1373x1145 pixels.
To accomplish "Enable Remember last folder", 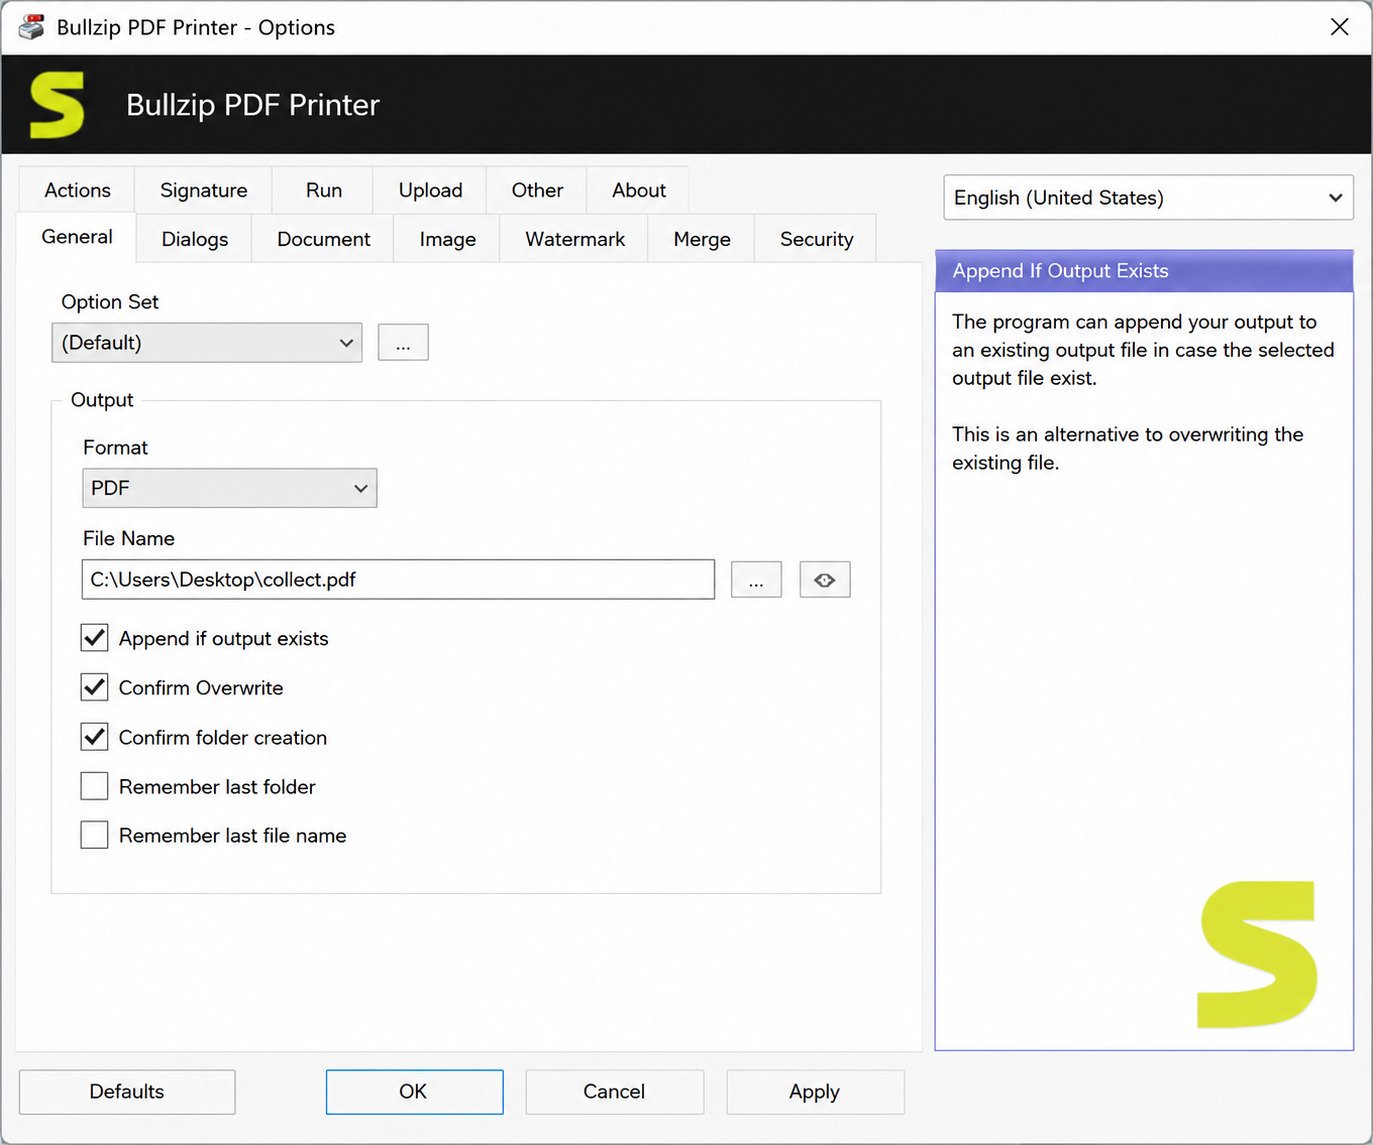I will pyautogui.click(x=94, y=786).
